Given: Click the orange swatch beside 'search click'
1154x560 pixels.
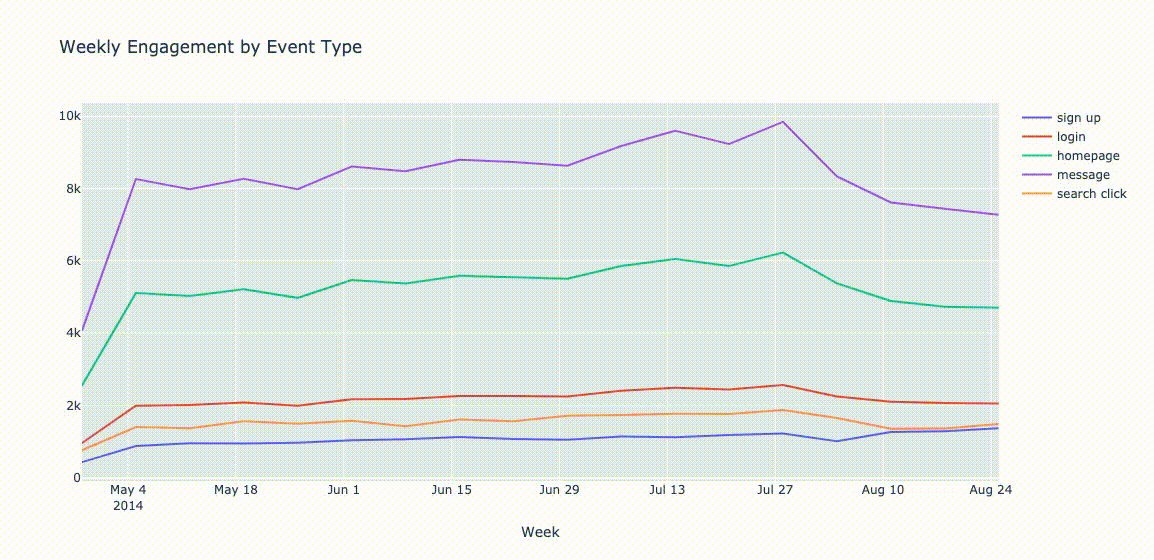Looking at the screenshot, I should [1038, 194].
